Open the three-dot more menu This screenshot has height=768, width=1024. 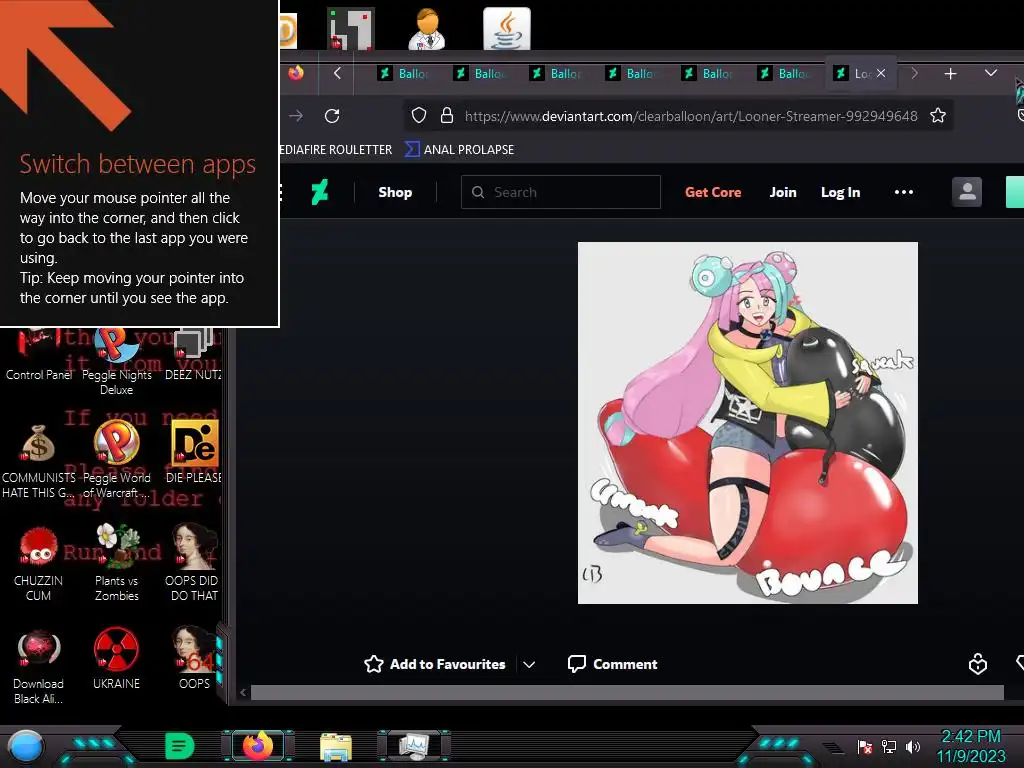tap(904, 192)
